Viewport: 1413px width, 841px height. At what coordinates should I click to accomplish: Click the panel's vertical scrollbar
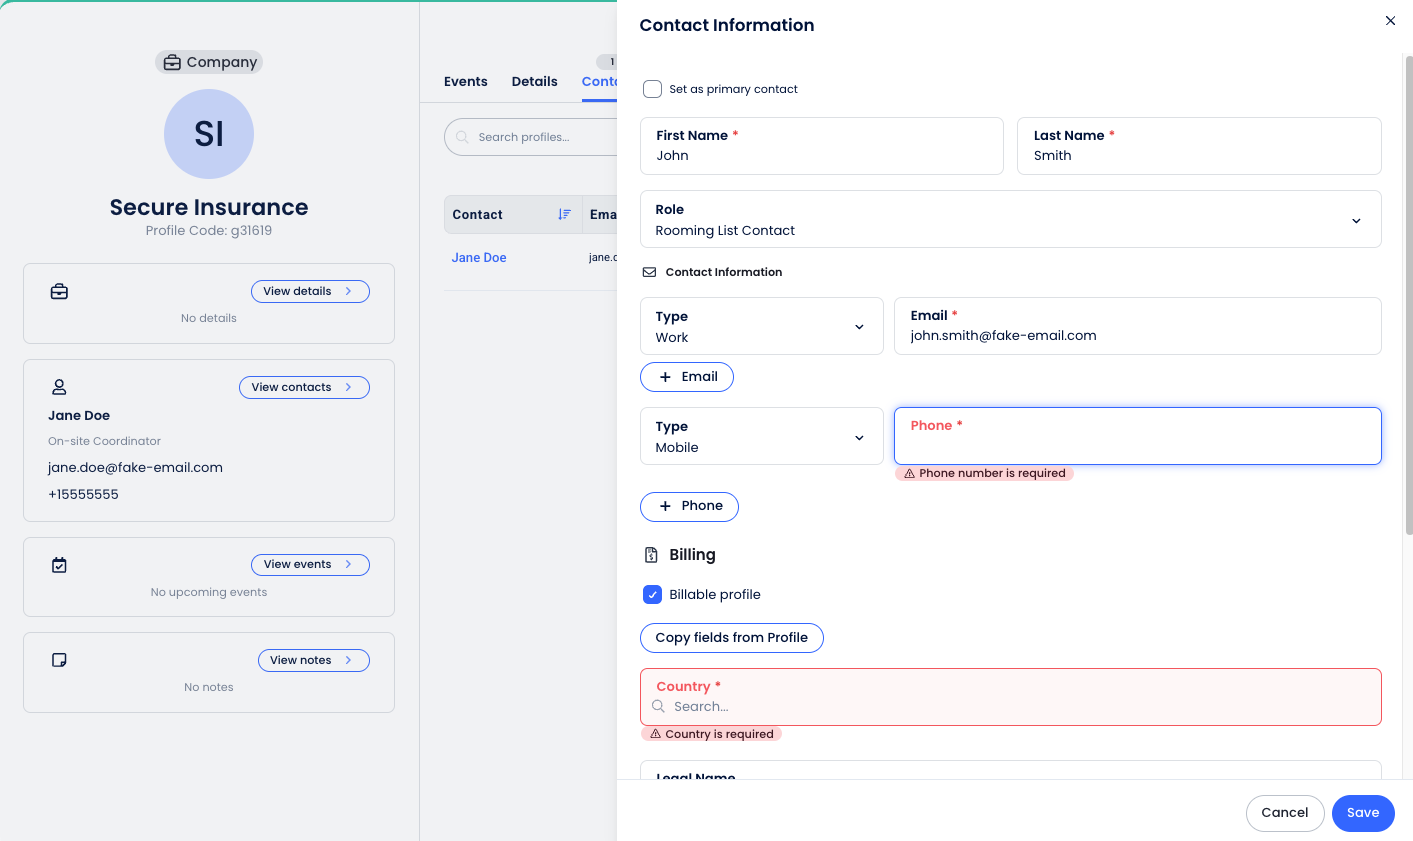(1408, 300)
